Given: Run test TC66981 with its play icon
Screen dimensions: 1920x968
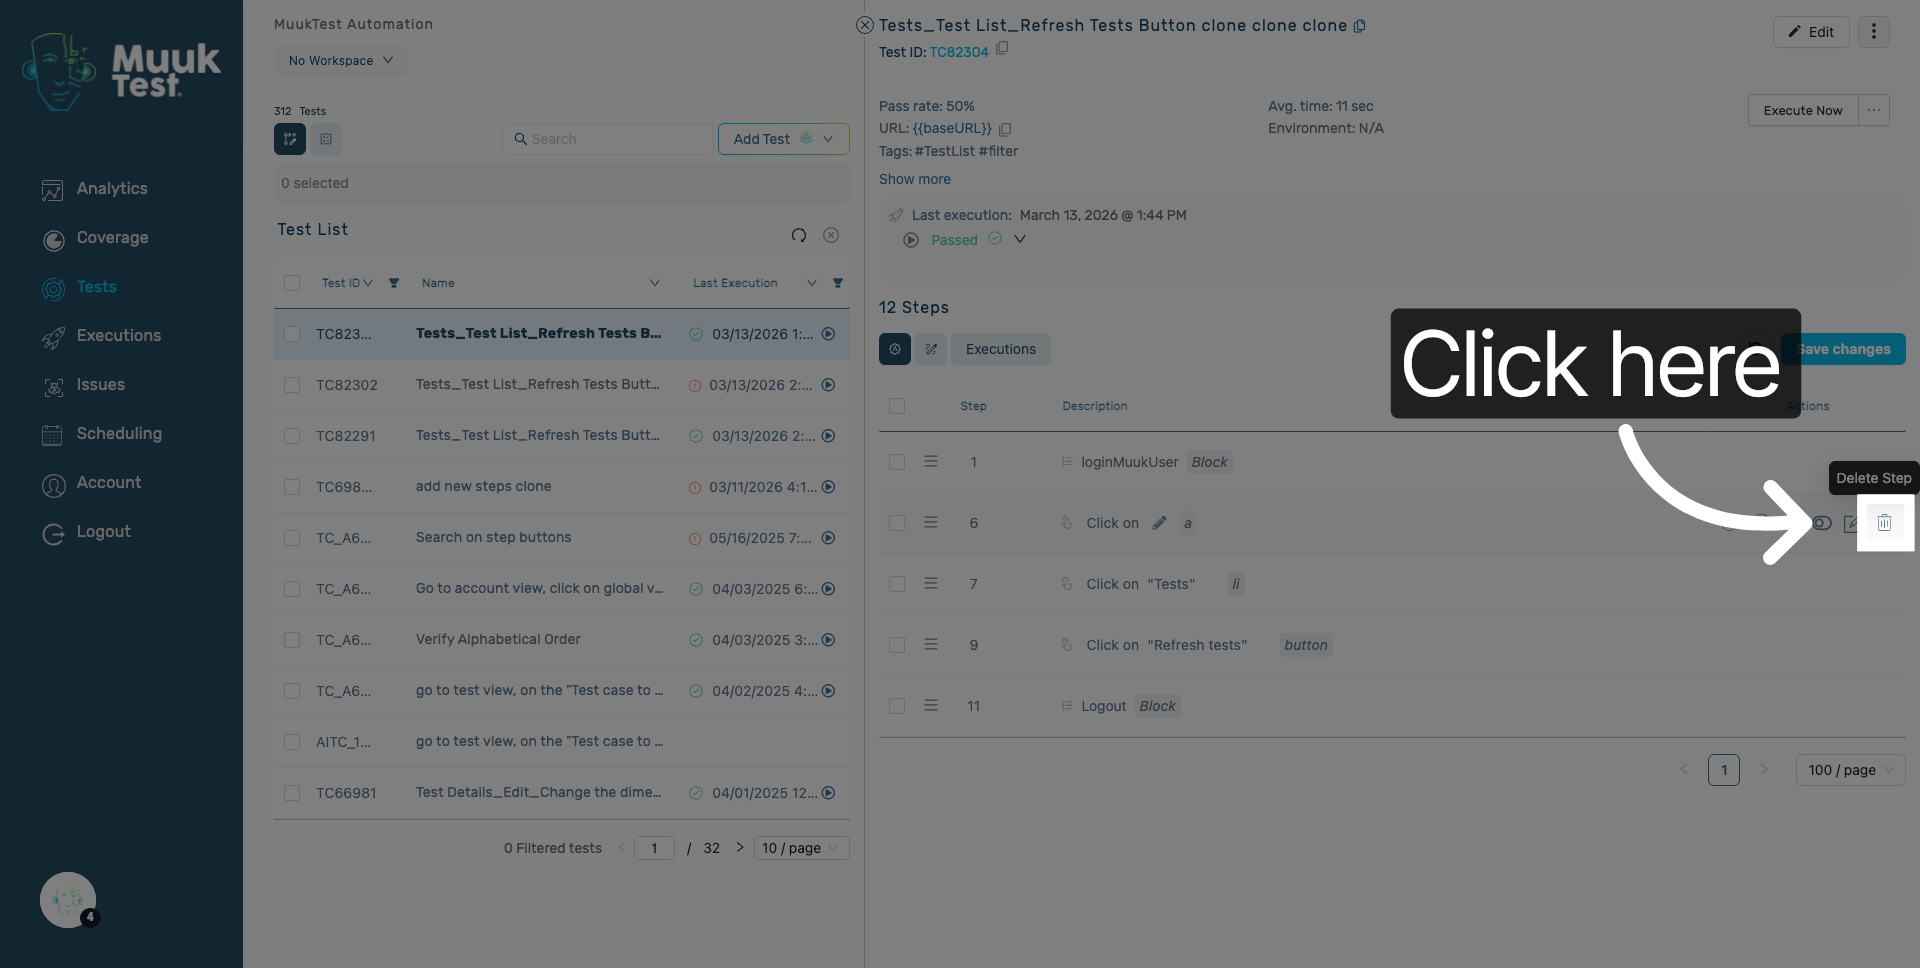Looking at the screenshot, I should click(828, 793).
